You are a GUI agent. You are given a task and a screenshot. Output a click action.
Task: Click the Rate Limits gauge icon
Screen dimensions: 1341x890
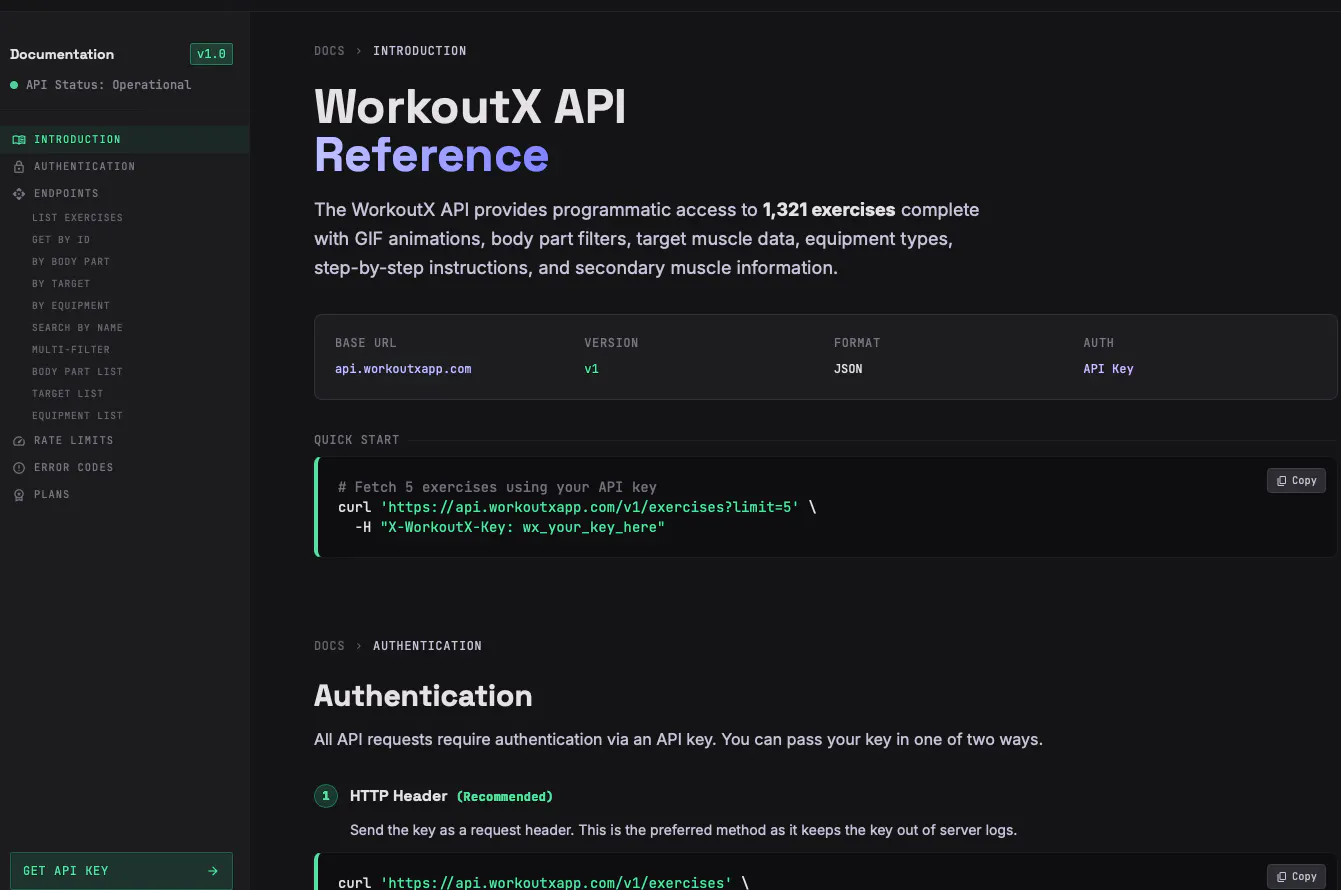click(19, 441)
